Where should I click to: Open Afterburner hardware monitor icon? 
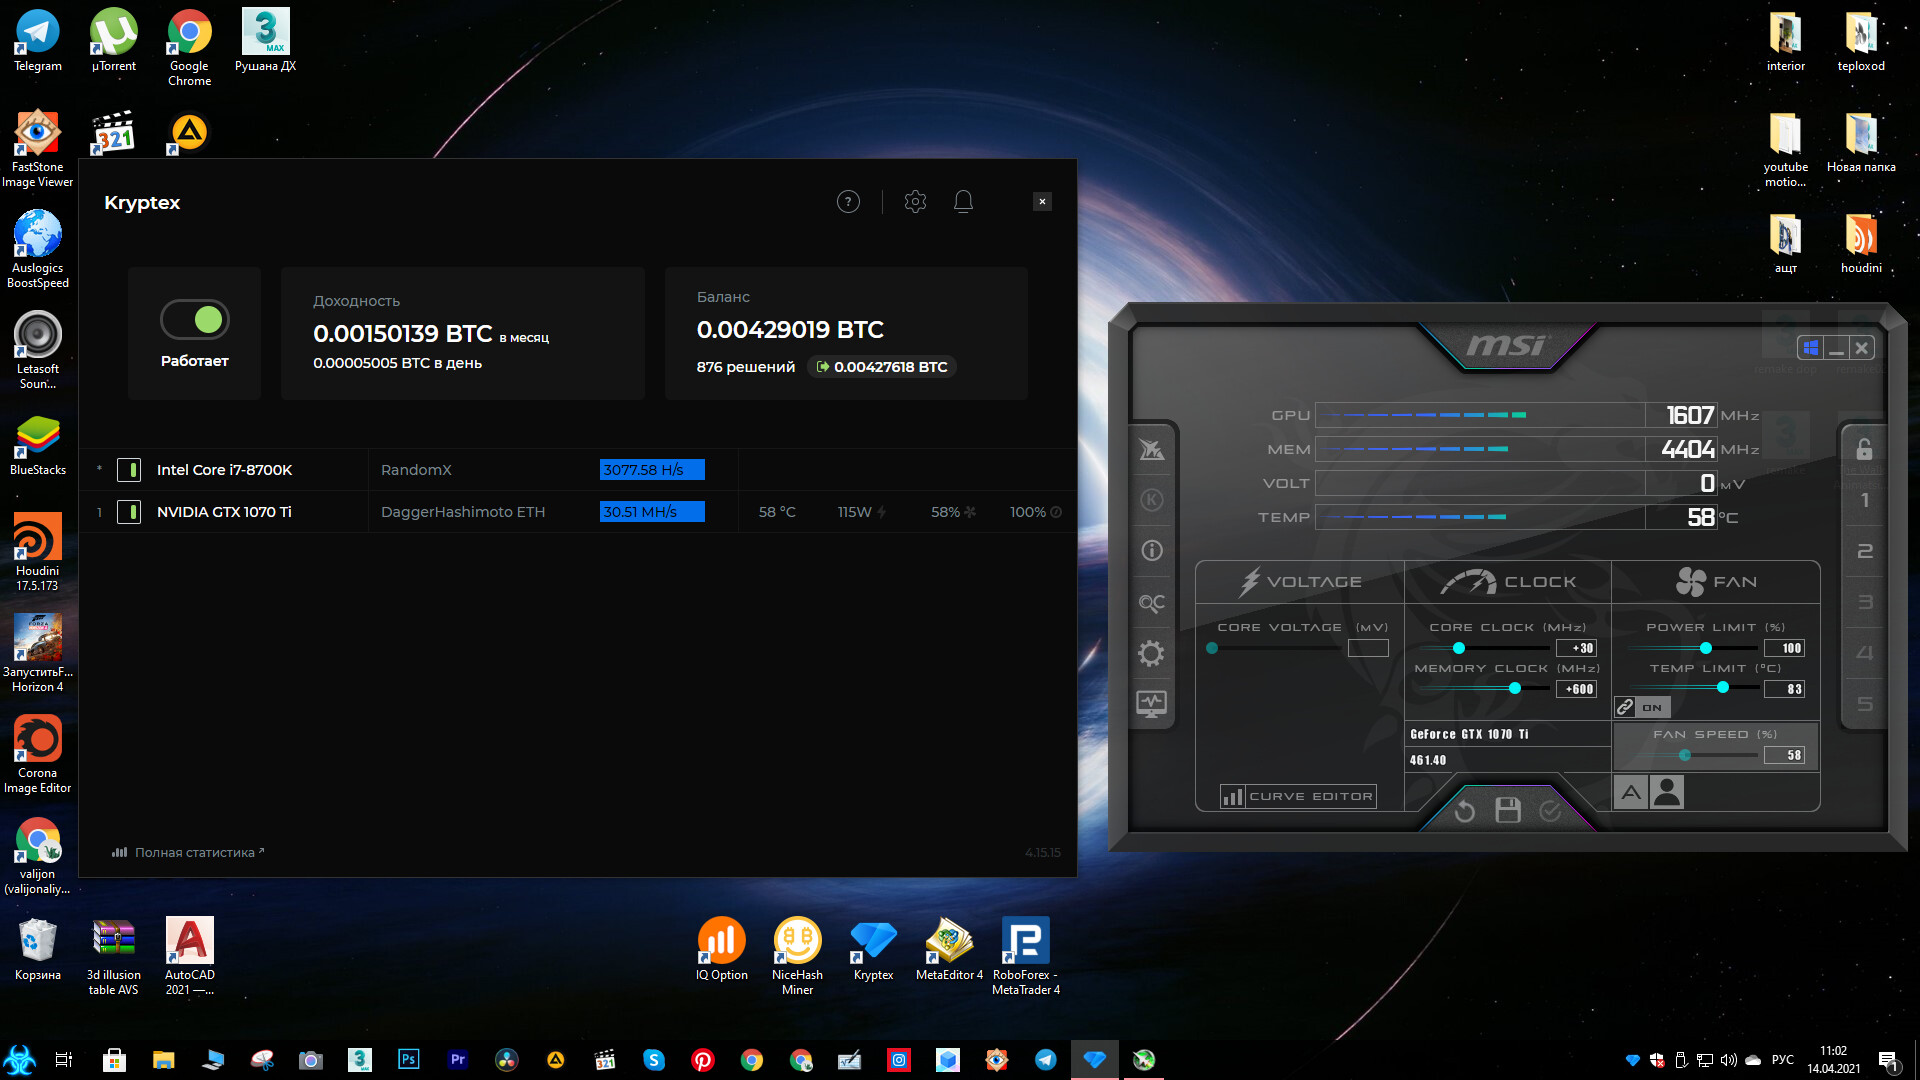(x=1152, y=704)
